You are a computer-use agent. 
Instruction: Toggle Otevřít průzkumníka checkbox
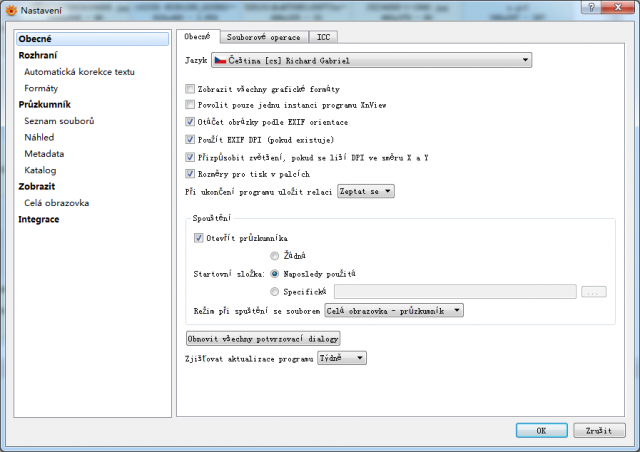[198, 238]
